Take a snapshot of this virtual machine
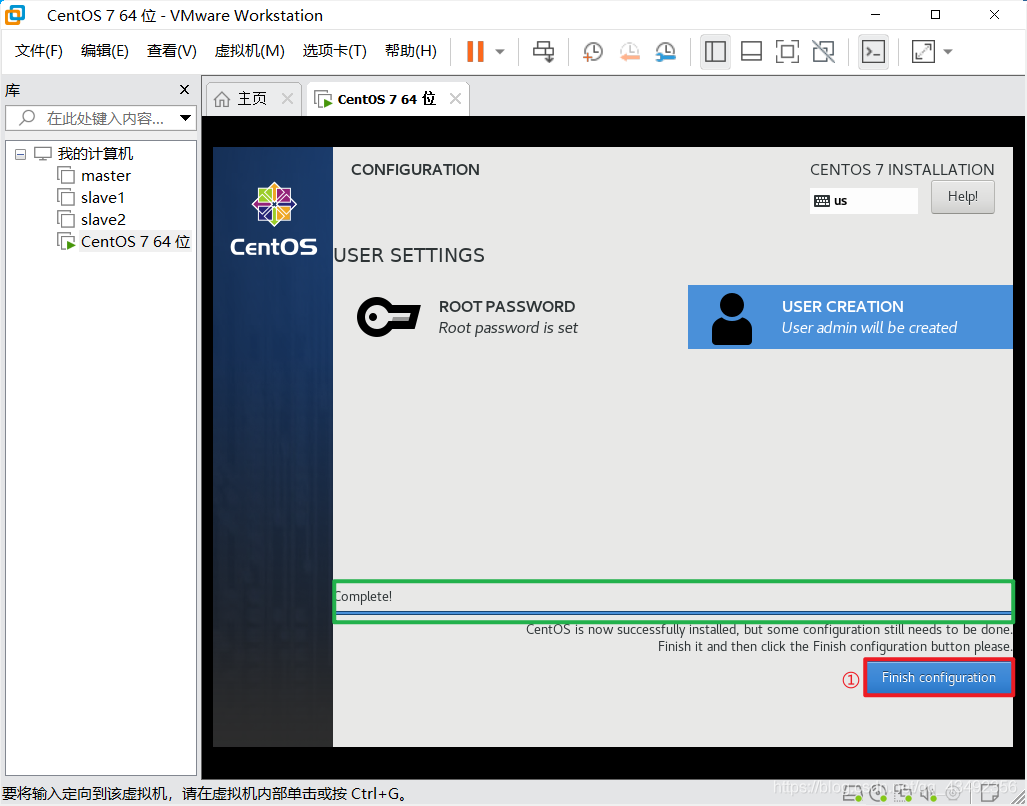The image size is (1027, 806). pos(592,52)
